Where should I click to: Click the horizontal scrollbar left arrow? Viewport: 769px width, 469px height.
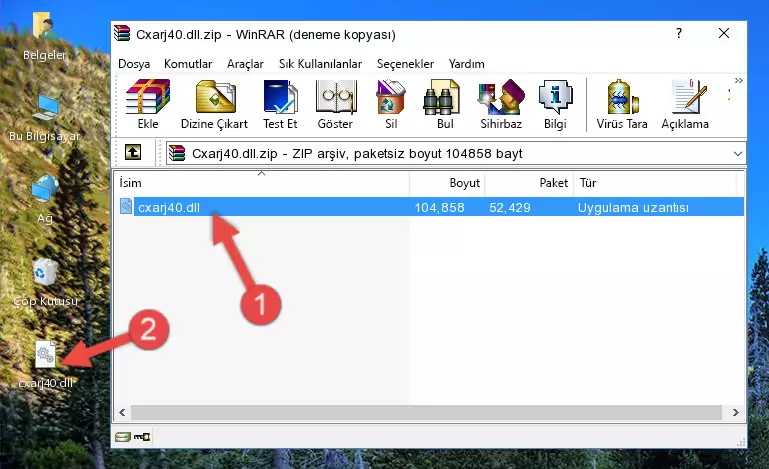click(x=122, y=413)
